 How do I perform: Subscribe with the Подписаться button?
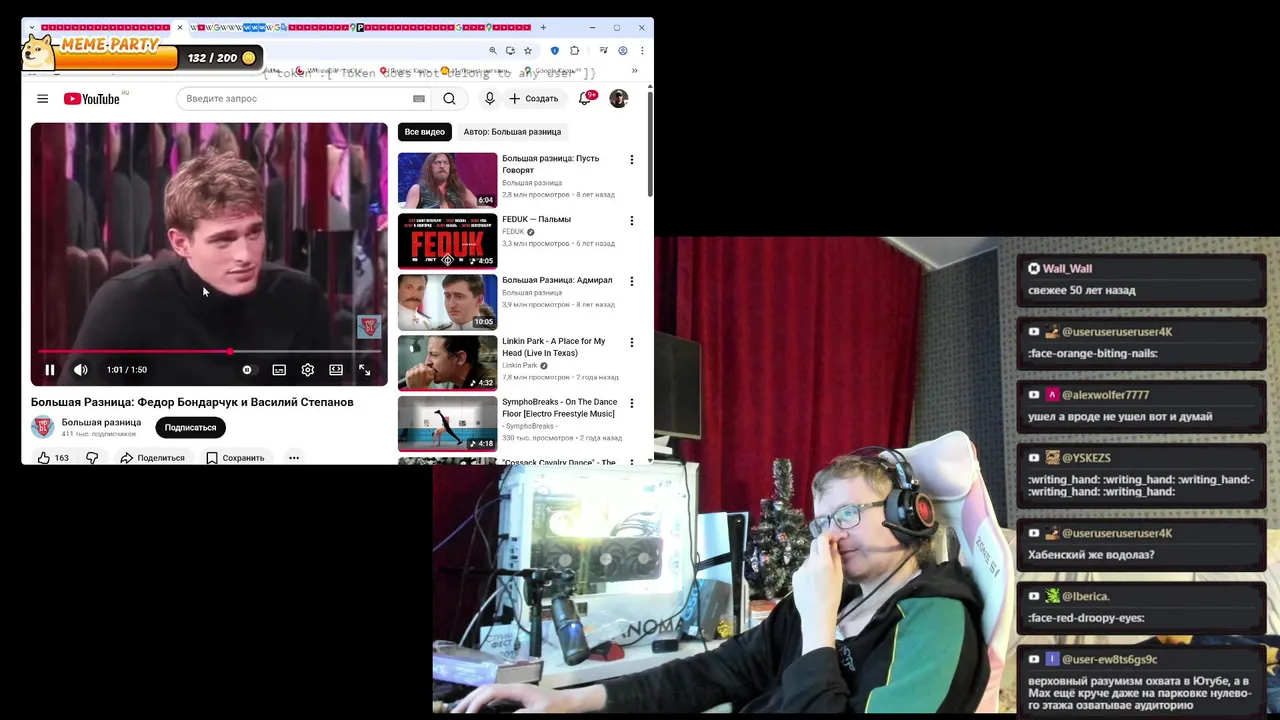(190, 427)
